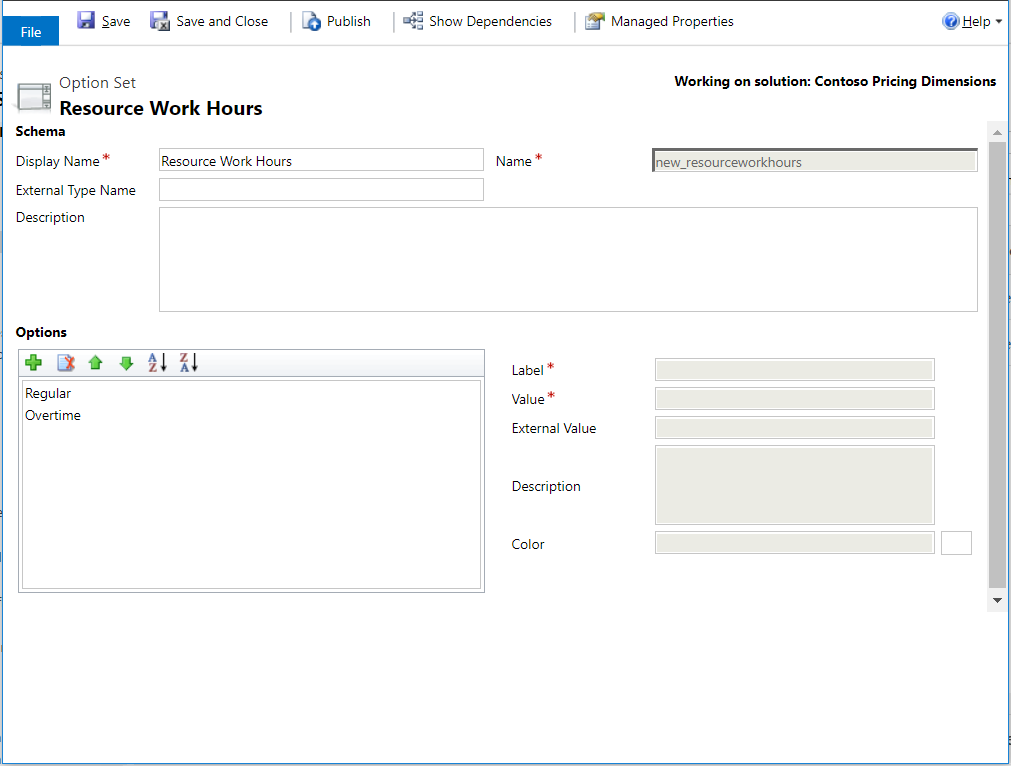Open the Help link

[x=976, y=21]
